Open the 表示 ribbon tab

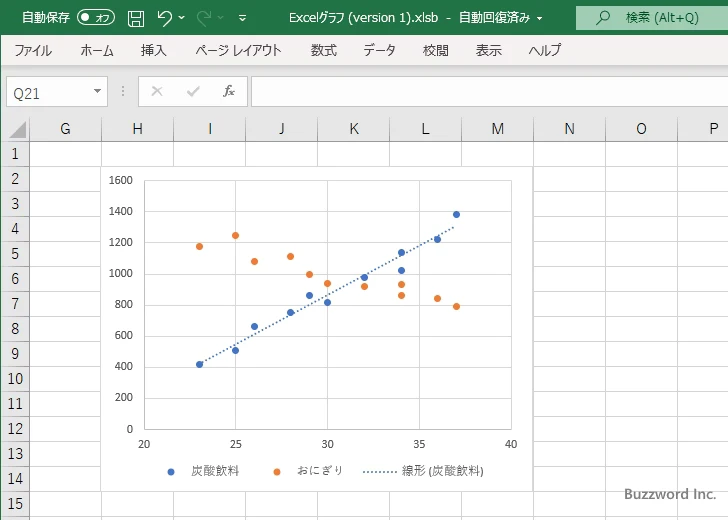click(488, 50)
